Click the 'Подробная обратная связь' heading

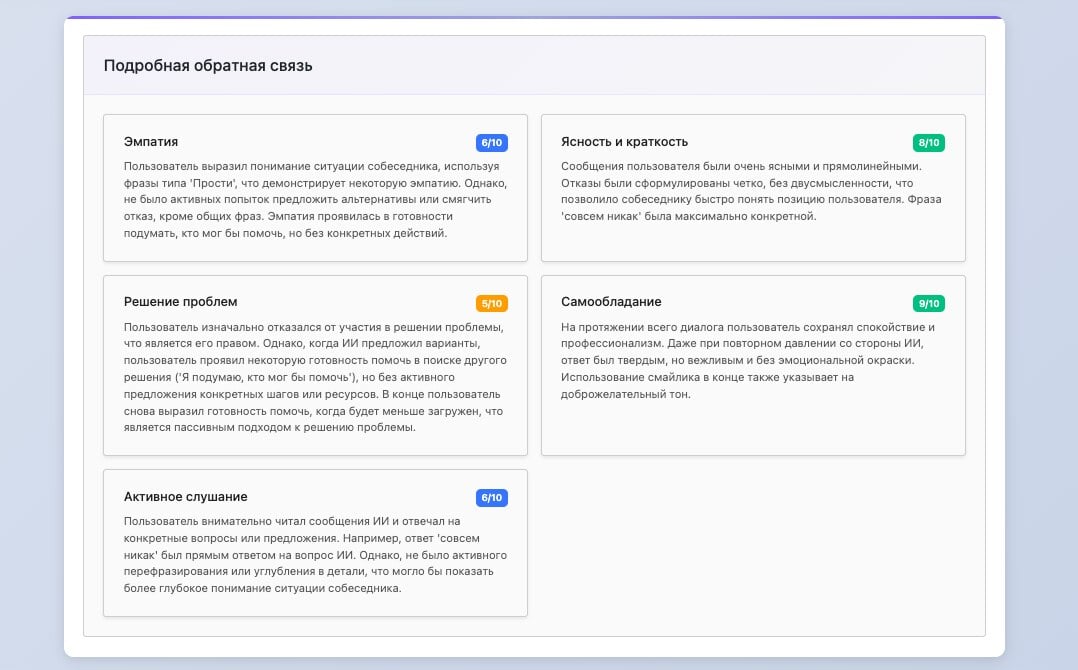pos(208,66)
